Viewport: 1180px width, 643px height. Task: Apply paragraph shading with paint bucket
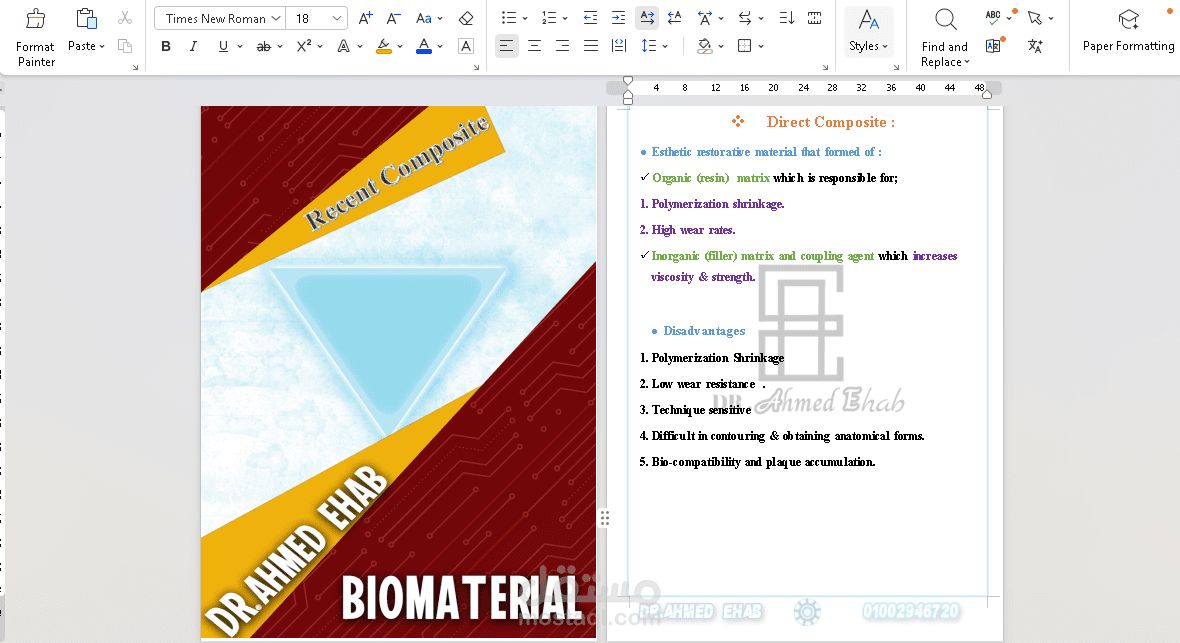coord(704,46)
